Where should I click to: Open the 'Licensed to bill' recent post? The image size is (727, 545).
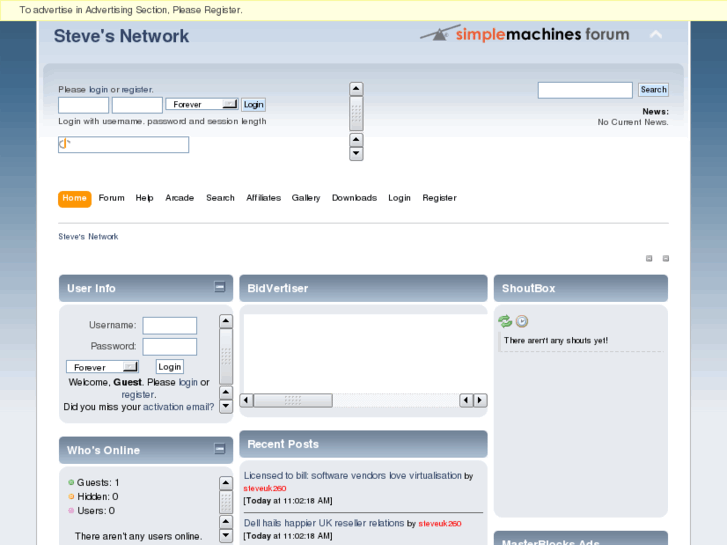(x=353, y=475)
